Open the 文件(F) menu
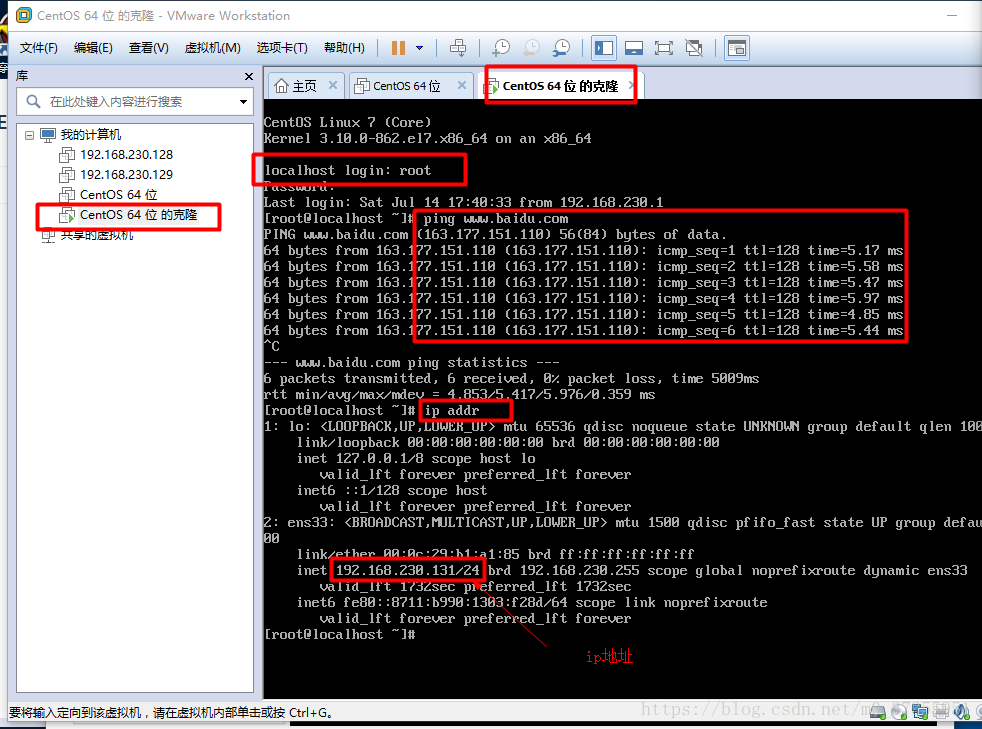The width and height of the screenshot is (982, 729). (x=38, y=48)
